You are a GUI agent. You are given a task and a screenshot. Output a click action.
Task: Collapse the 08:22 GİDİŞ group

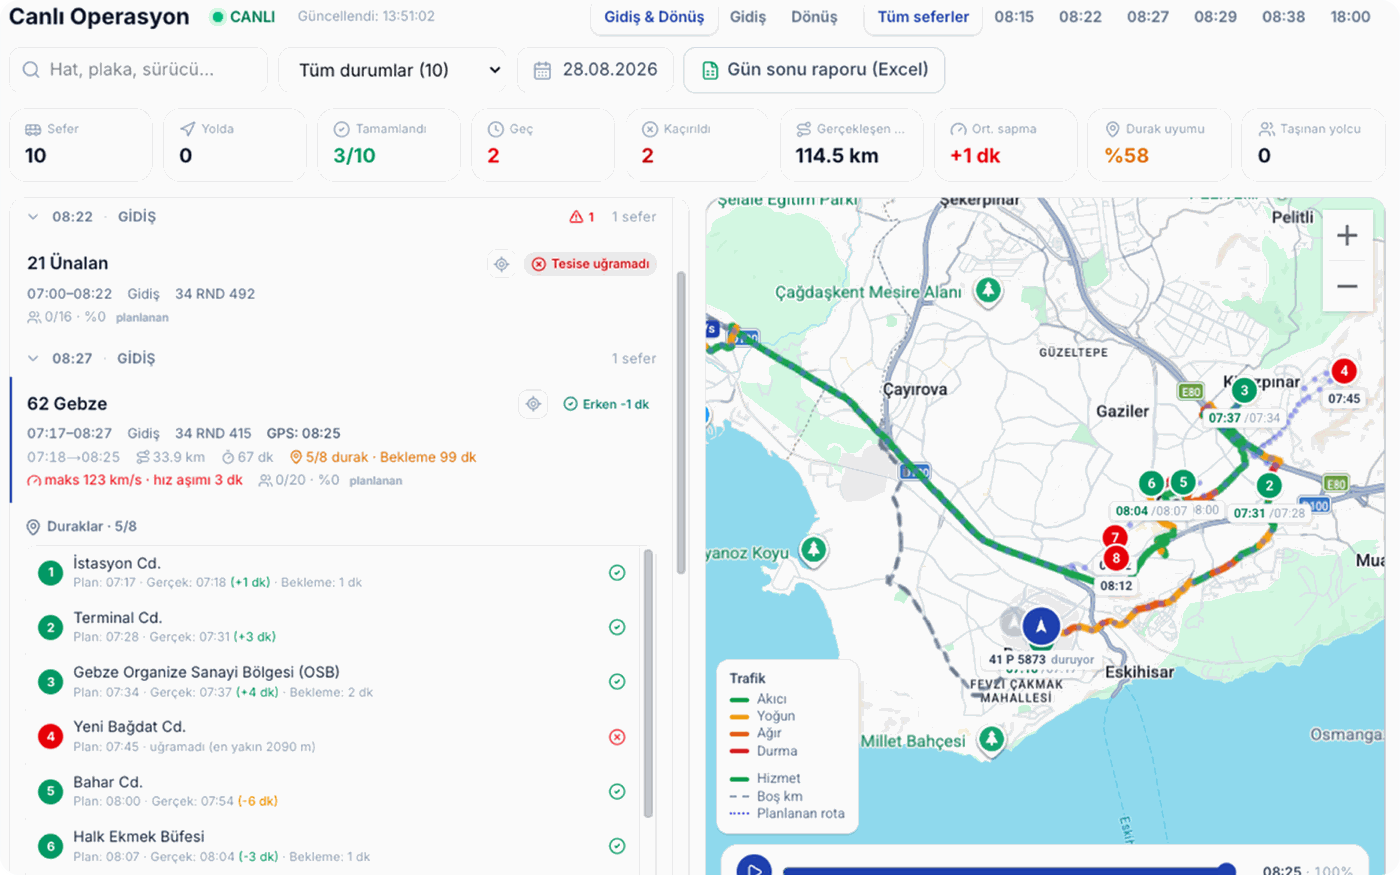click(33, 217)
